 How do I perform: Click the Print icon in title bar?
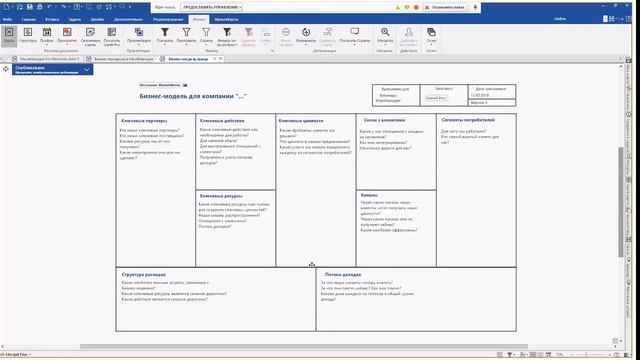tap(40, 7)
